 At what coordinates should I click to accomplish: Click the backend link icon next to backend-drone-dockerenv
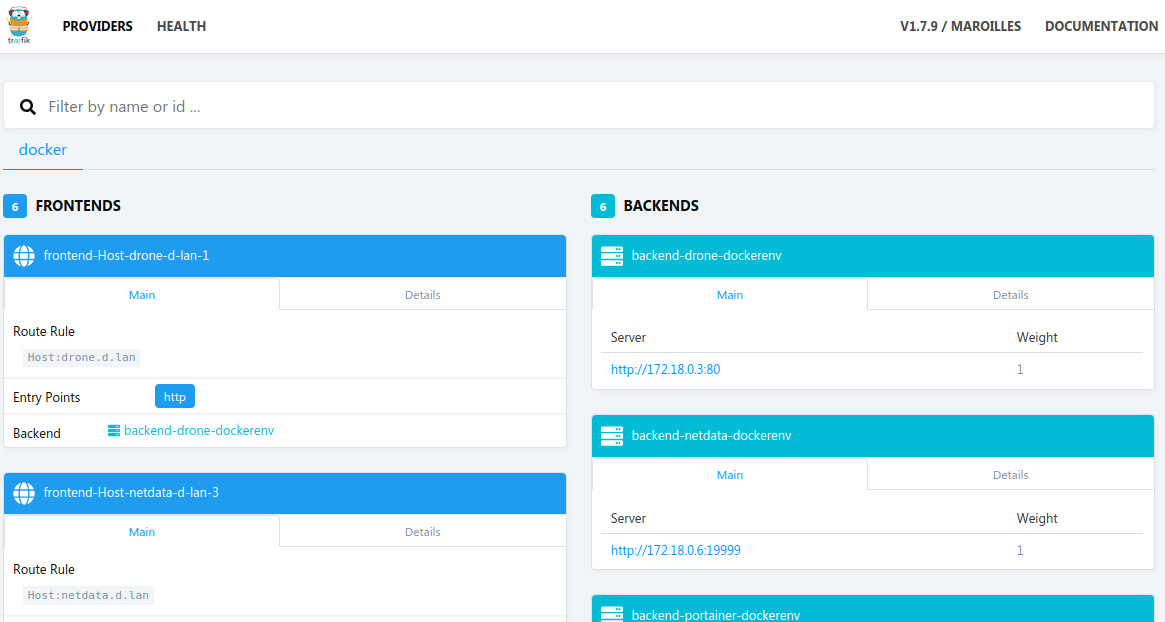pyautogui.click(x=113, y=429)
